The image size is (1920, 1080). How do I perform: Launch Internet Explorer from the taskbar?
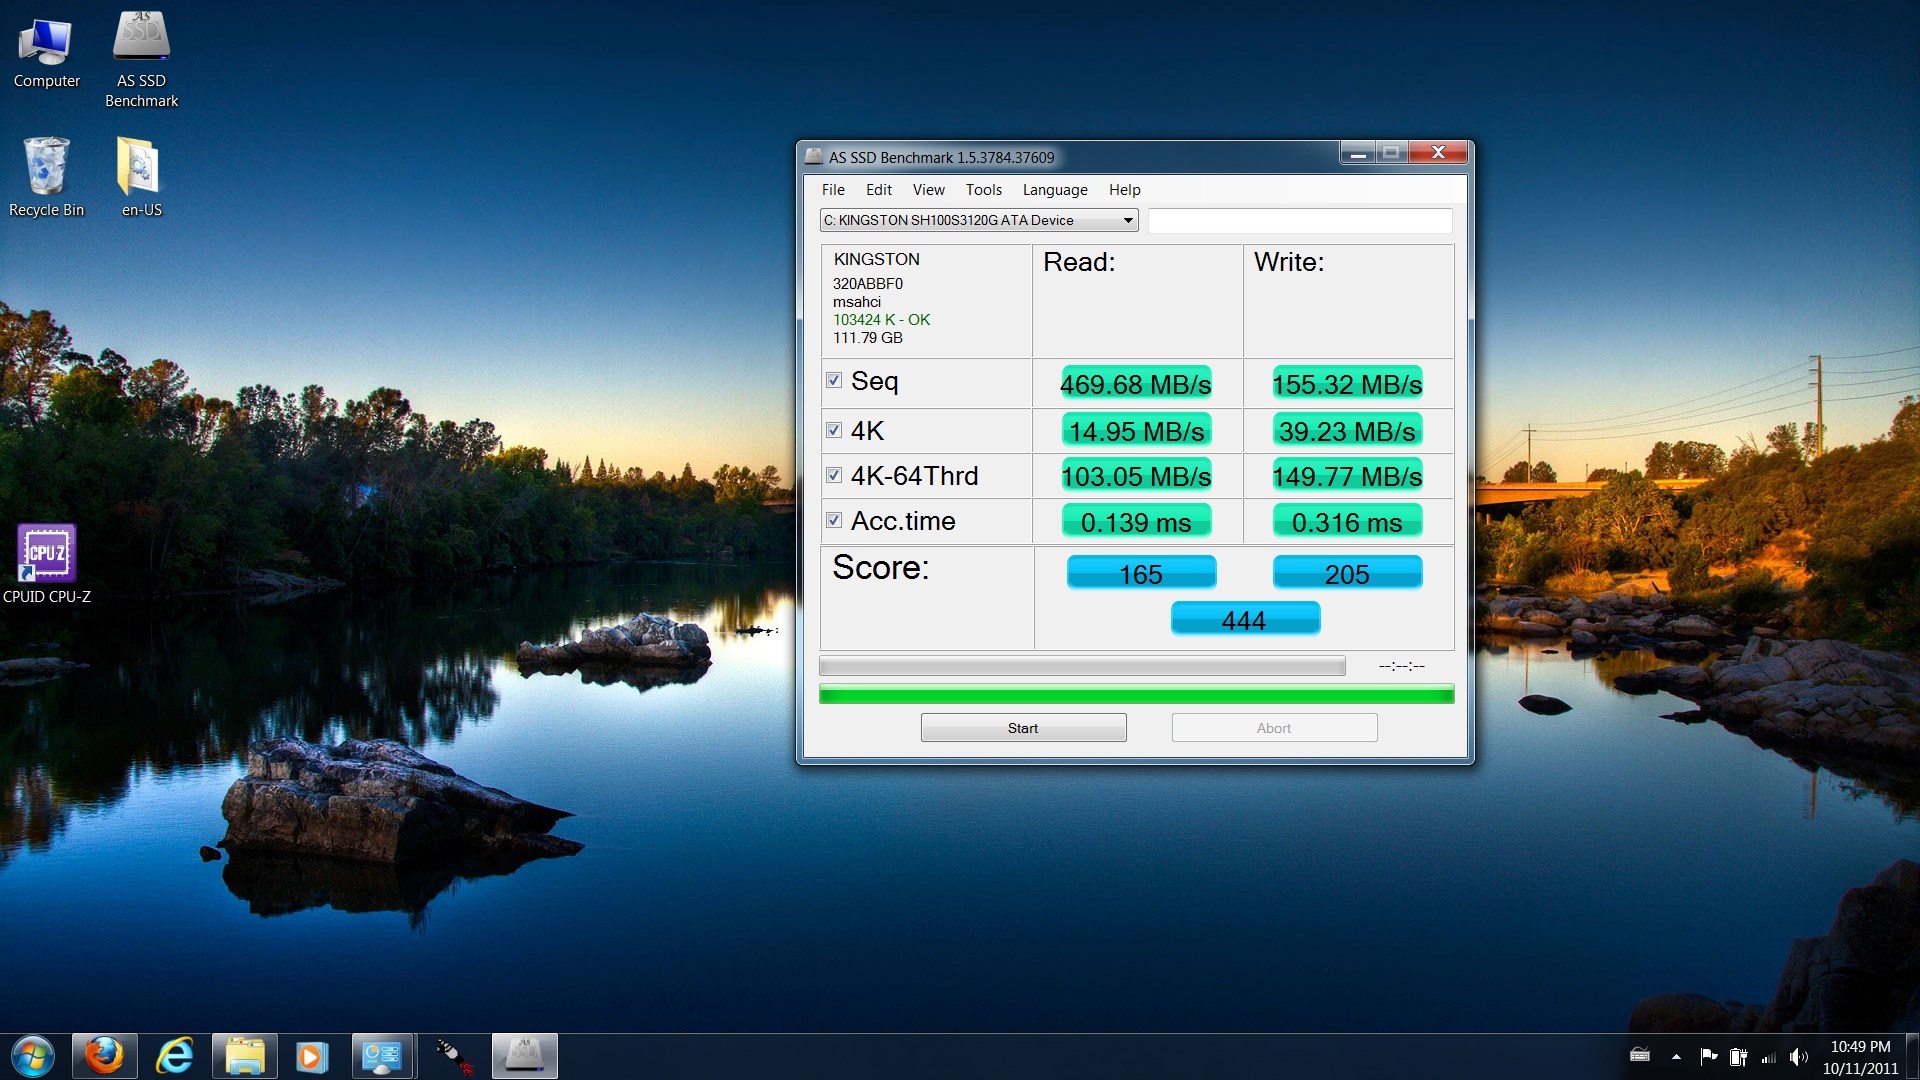(175, 1056)
